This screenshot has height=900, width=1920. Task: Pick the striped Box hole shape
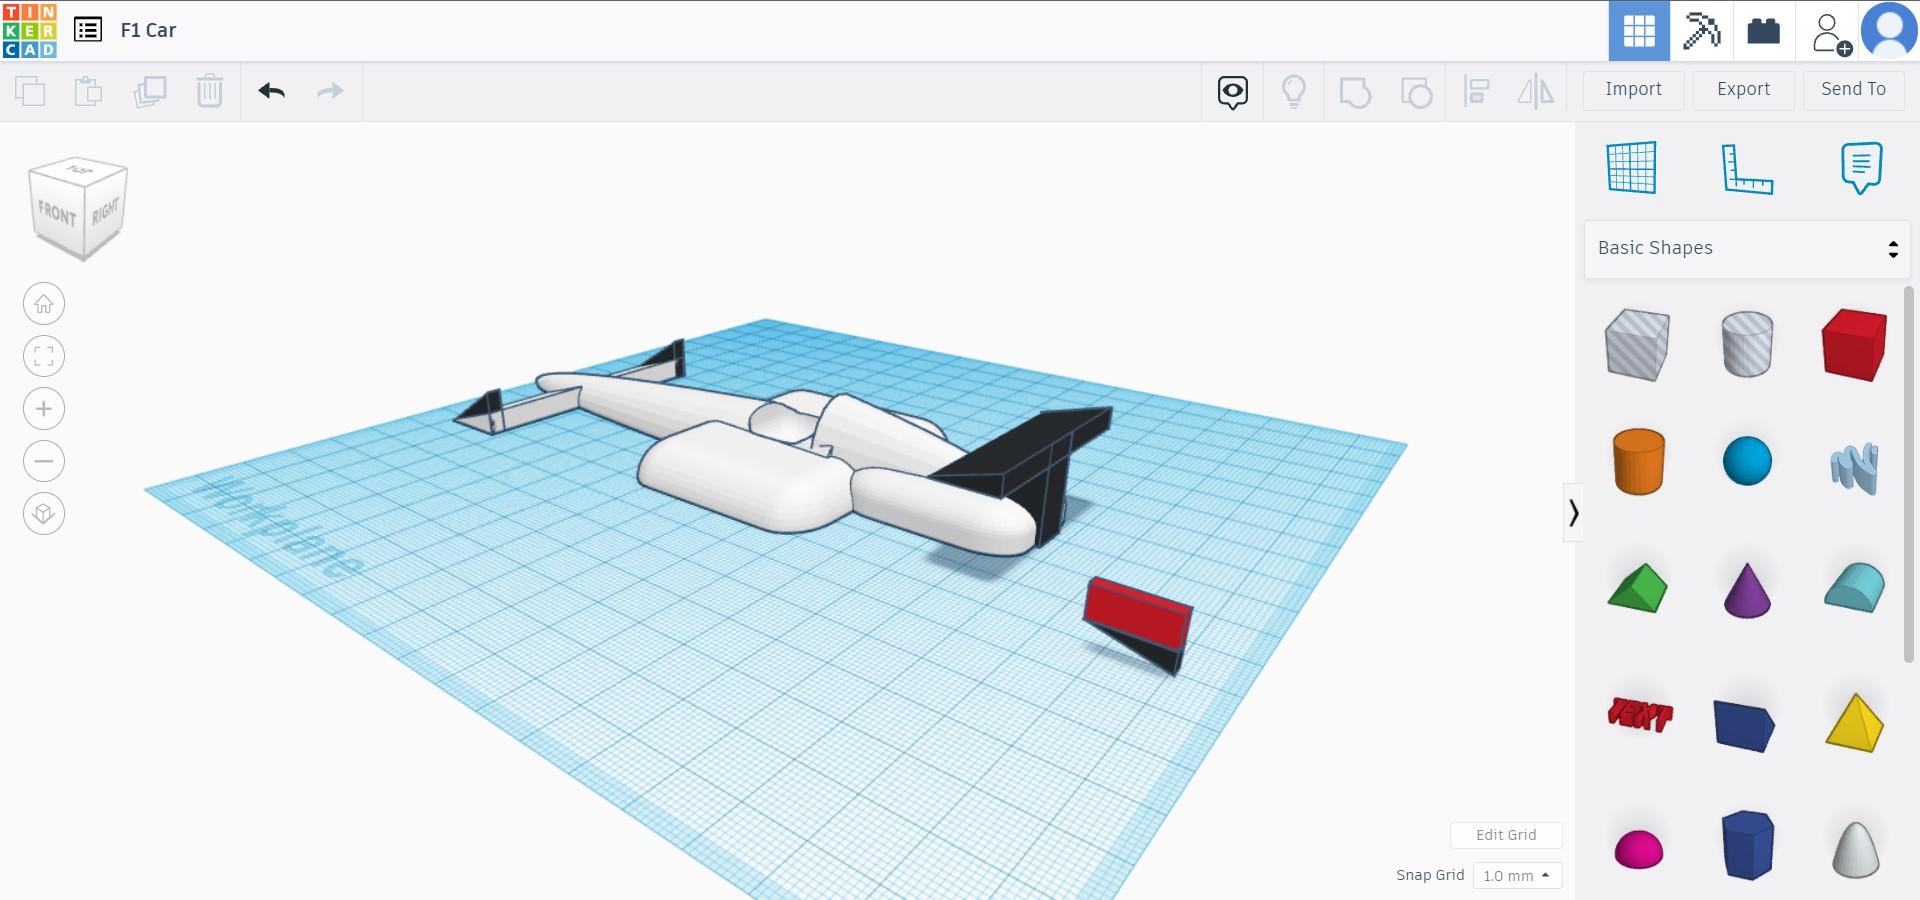tap(1637, 345)
